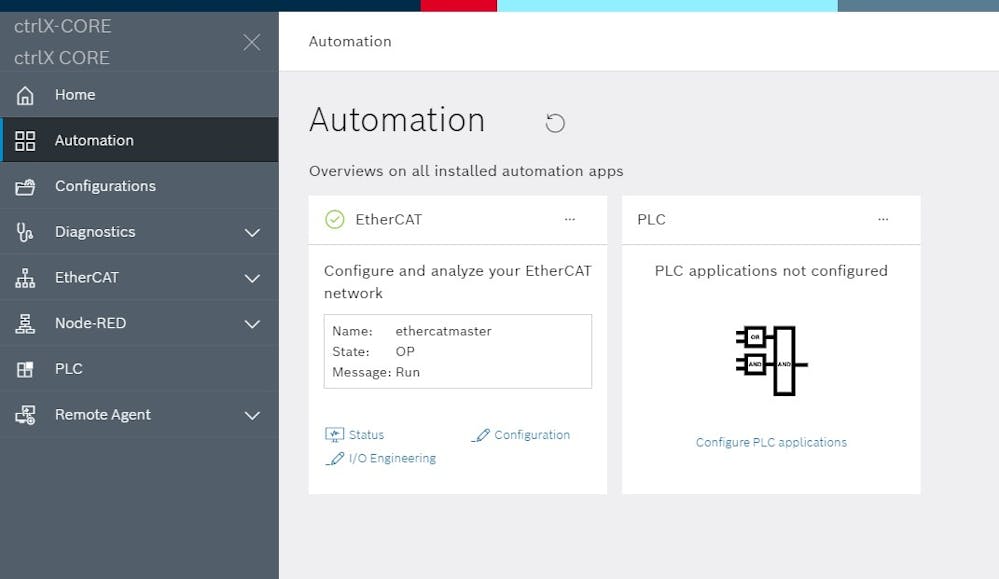Click the EtherCAT card title
The image size is (999, 579).
click(x=389, y=219)
